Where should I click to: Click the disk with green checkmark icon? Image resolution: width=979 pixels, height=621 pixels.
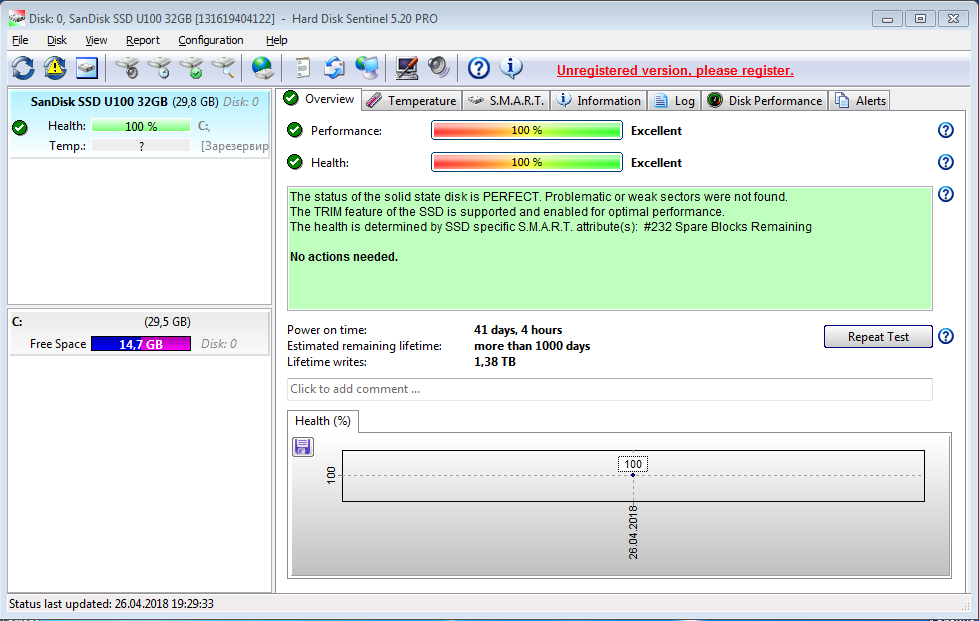[191, 67]
